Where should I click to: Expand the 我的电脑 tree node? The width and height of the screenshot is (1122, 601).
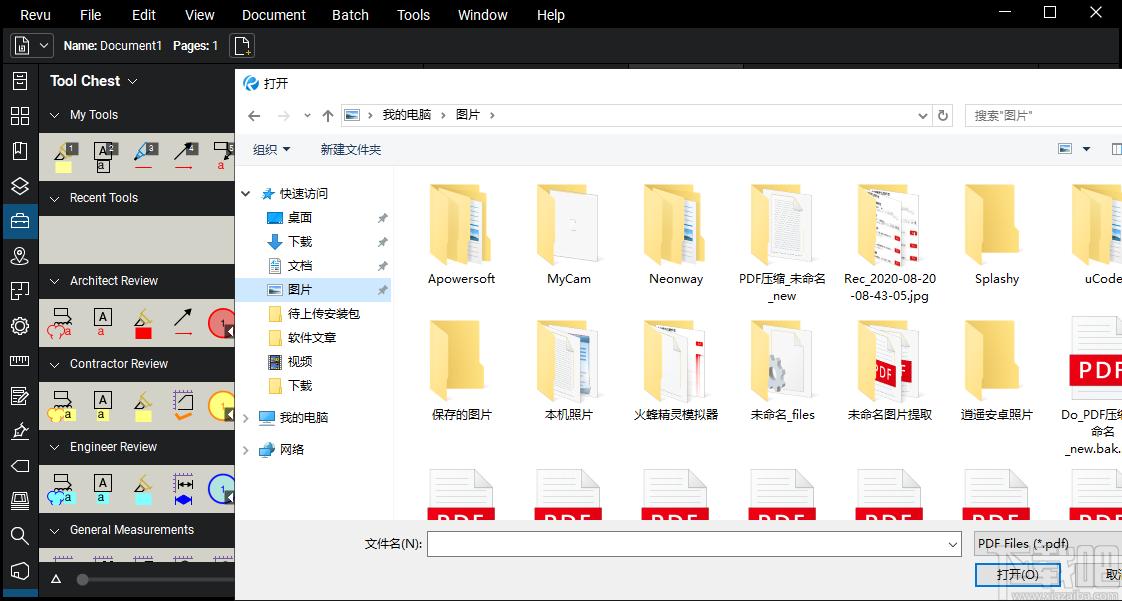[246, 418]
